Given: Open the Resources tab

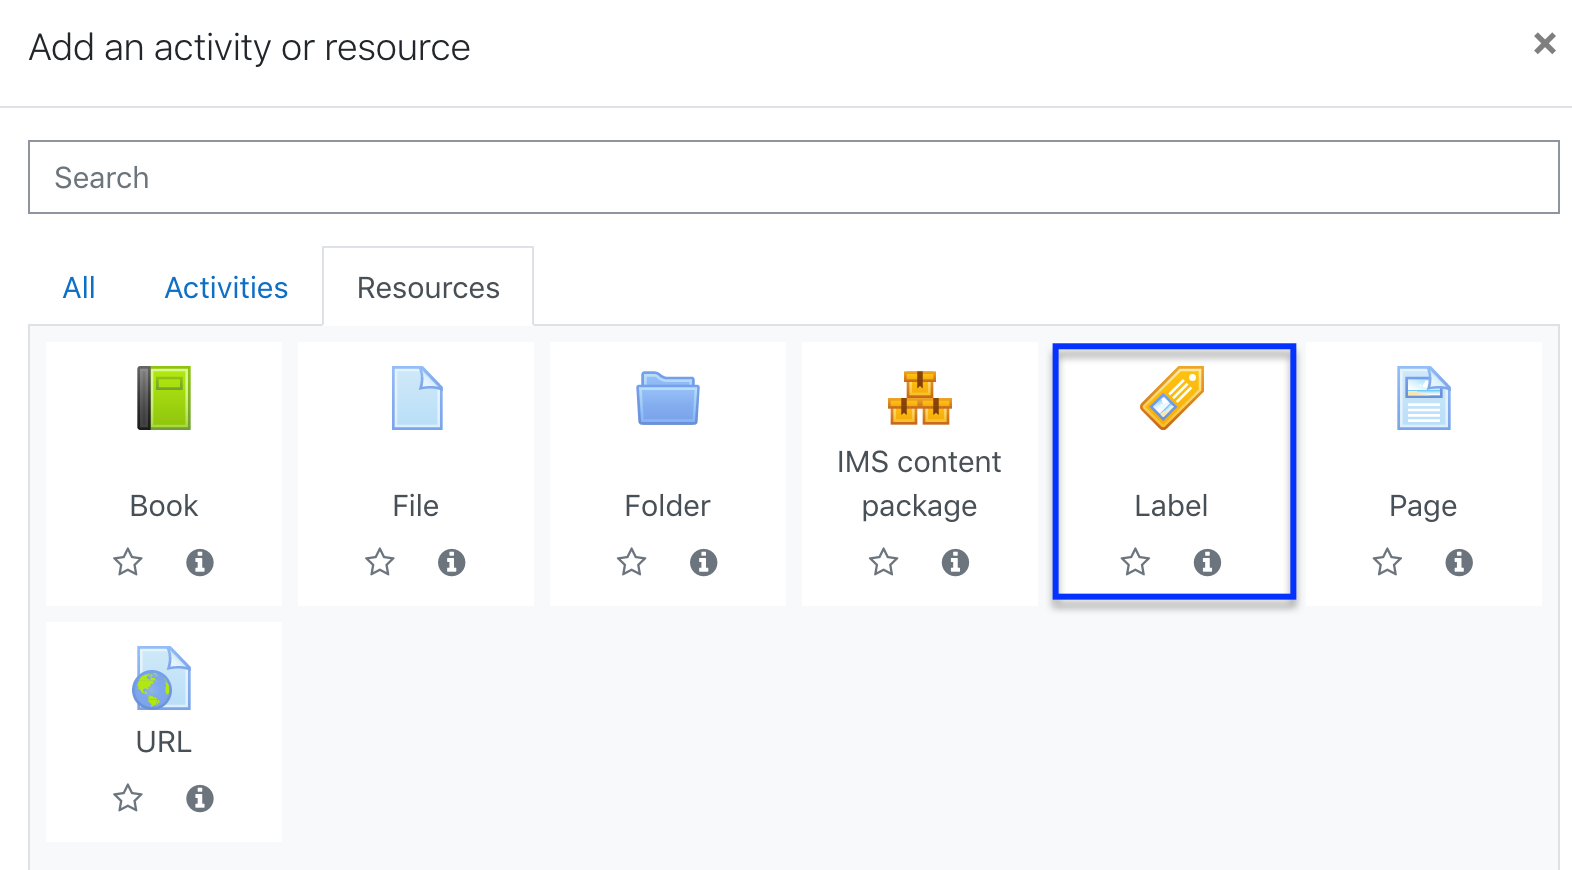Looking at the screenshot, I should 428,288.
